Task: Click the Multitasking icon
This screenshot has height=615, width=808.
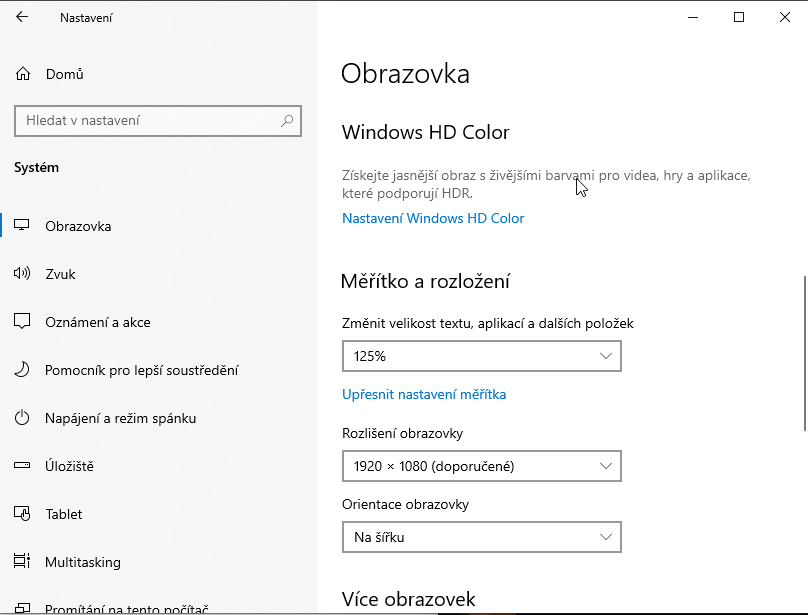Action: (x=22, y=562)
